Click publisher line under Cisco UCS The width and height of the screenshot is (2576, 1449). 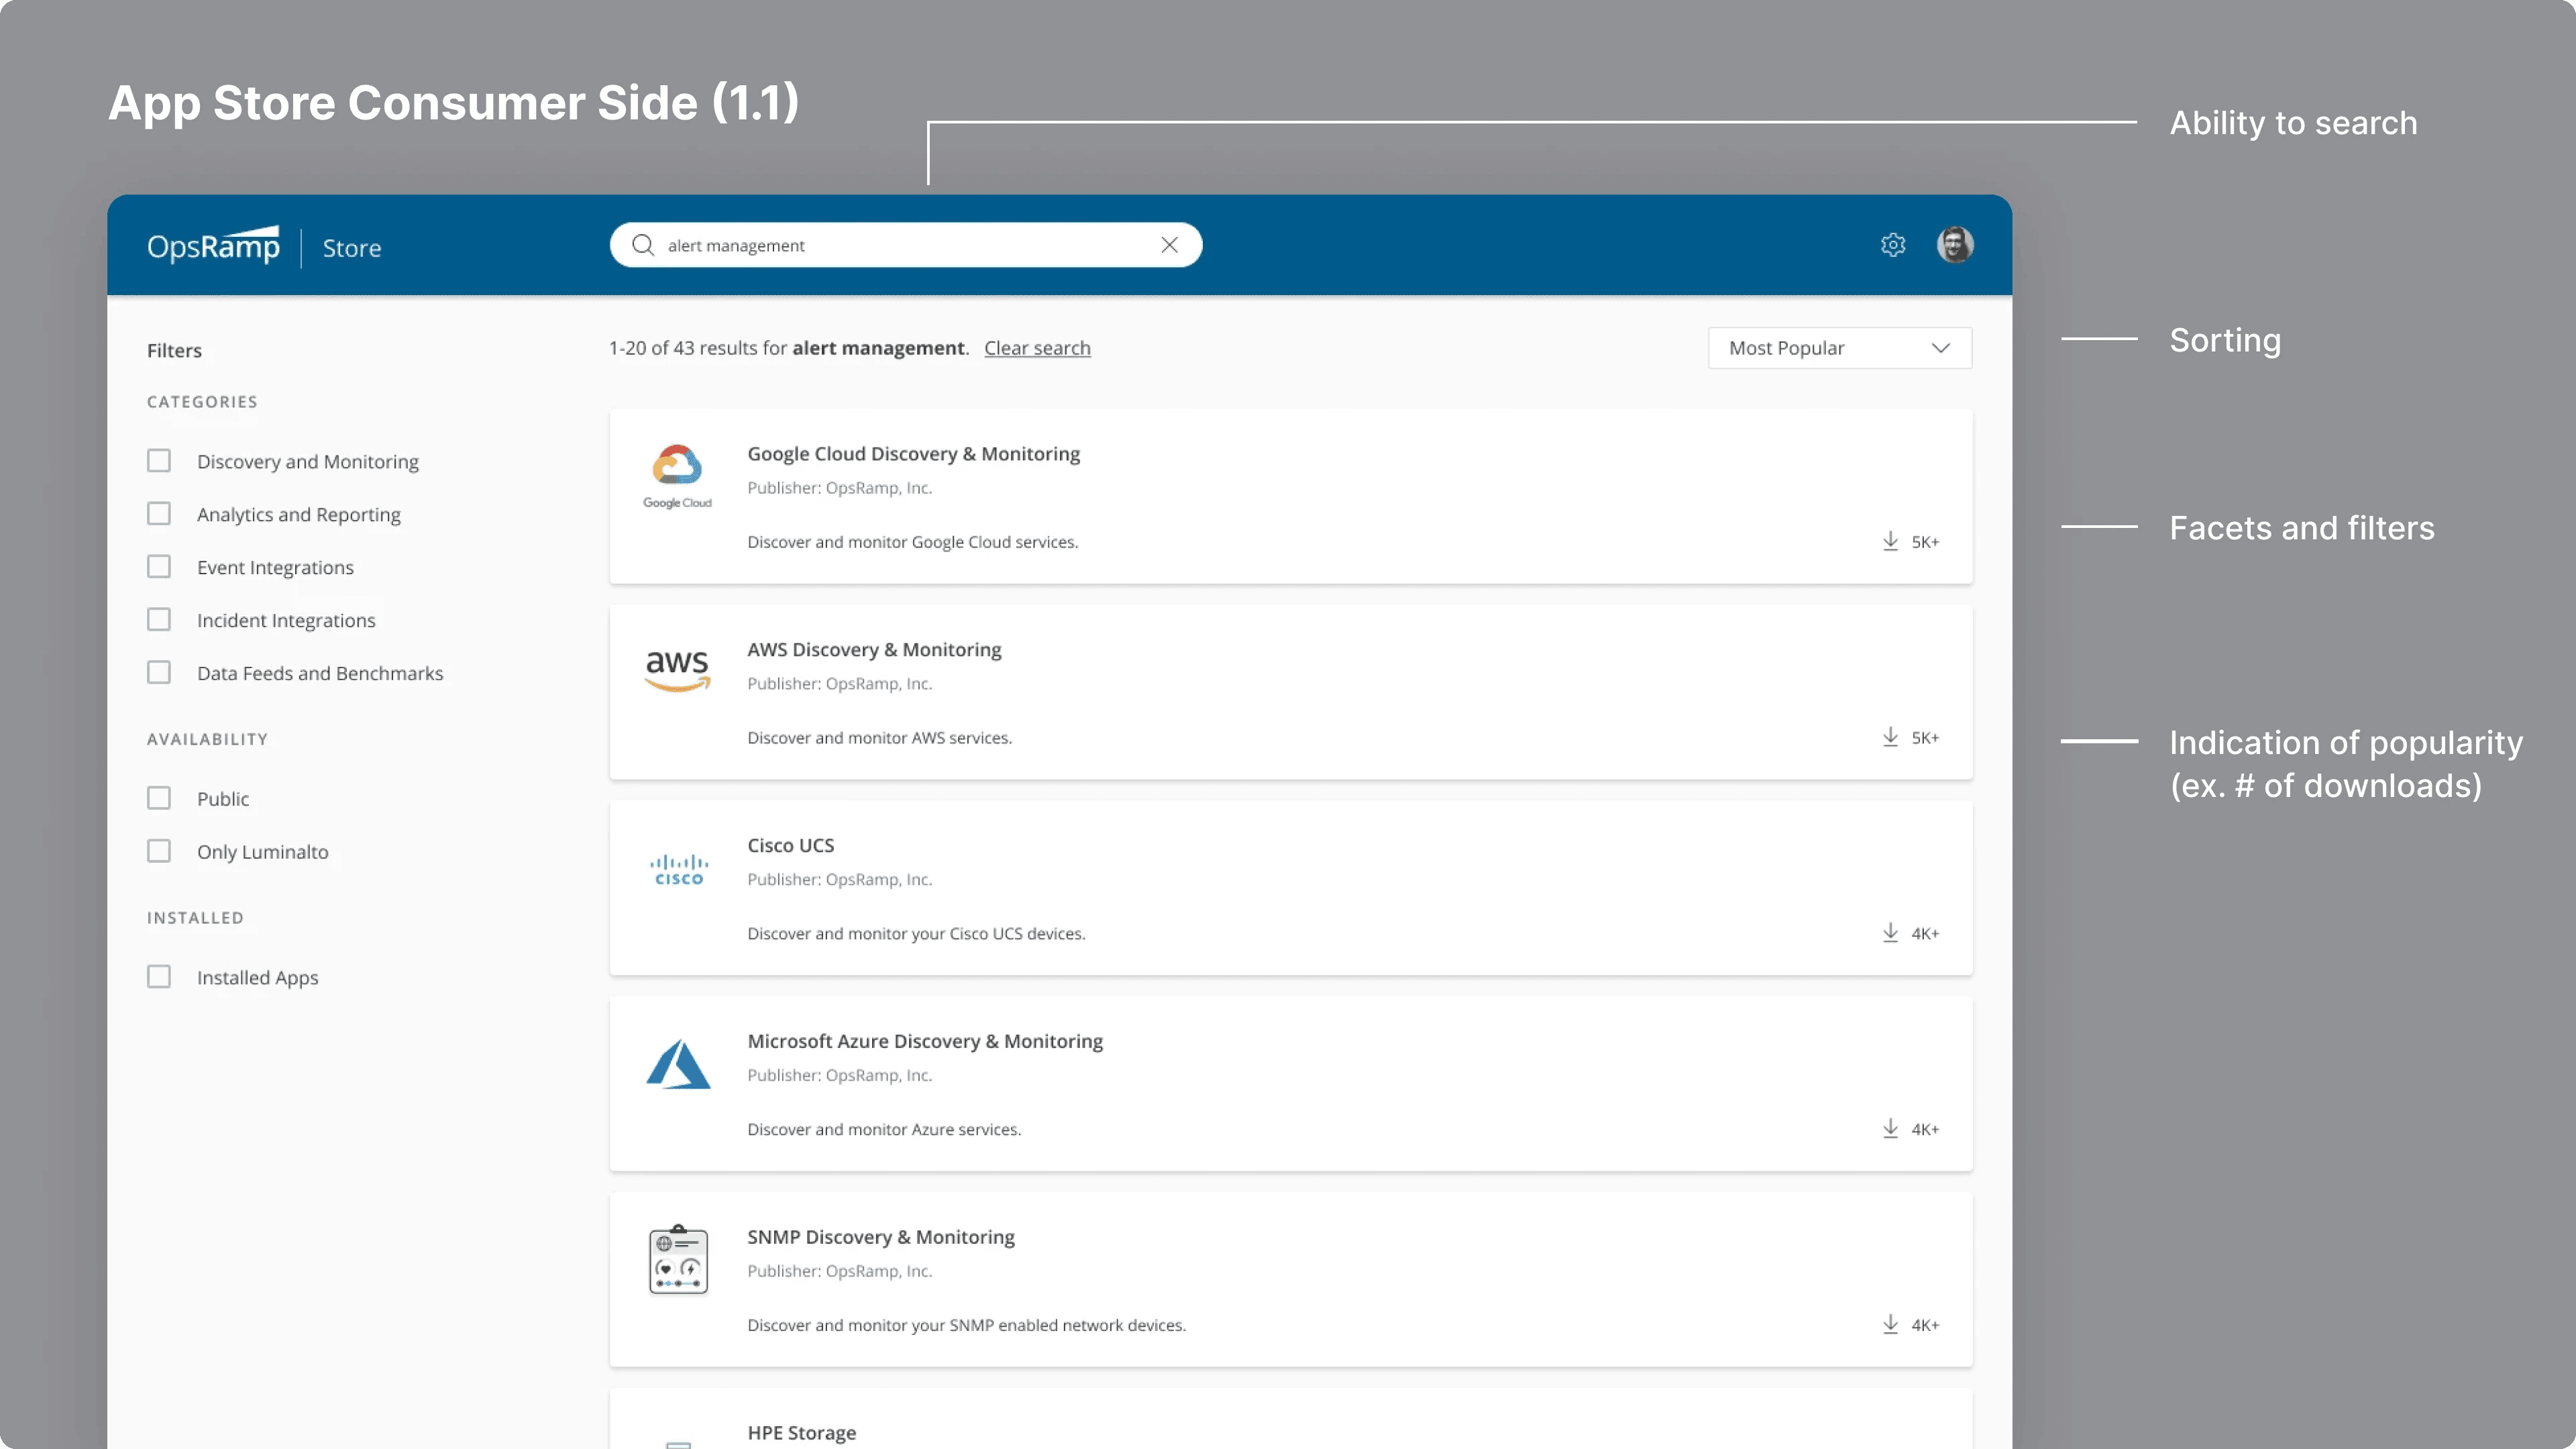coord(840,880)
